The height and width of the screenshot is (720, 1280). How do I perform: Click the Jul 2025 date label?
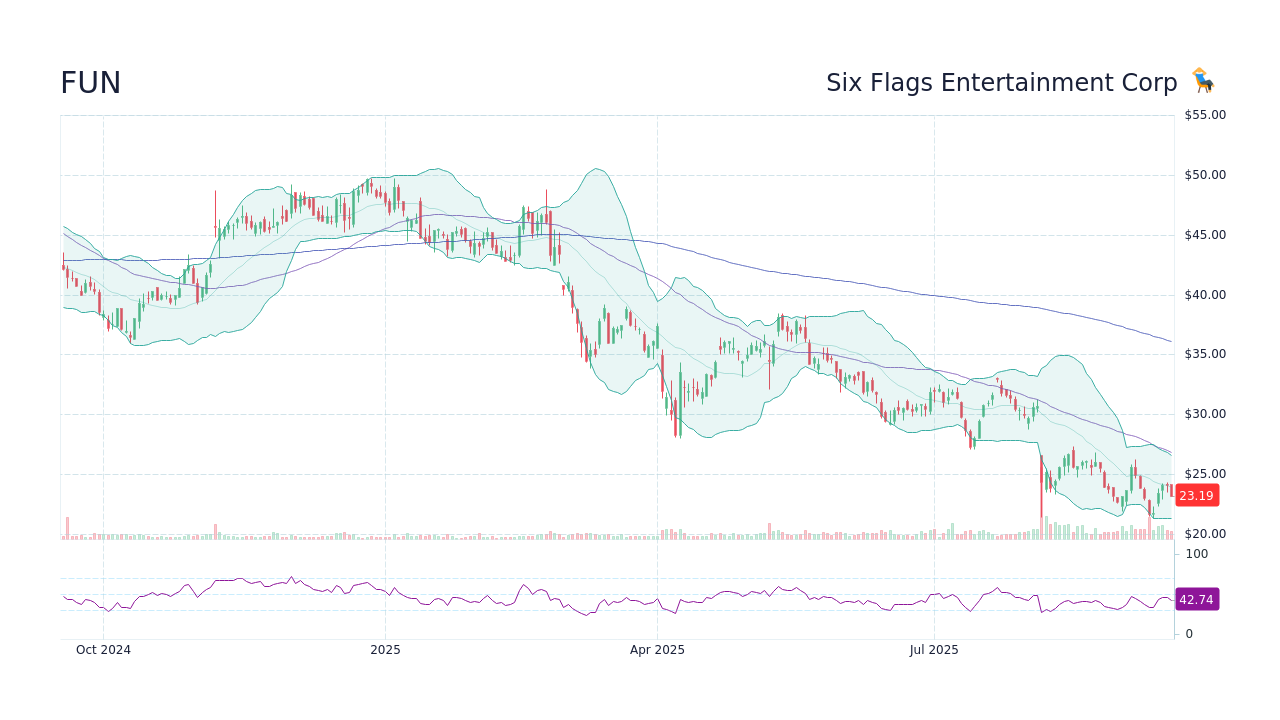pyautogui.click(x=934, y=650)
